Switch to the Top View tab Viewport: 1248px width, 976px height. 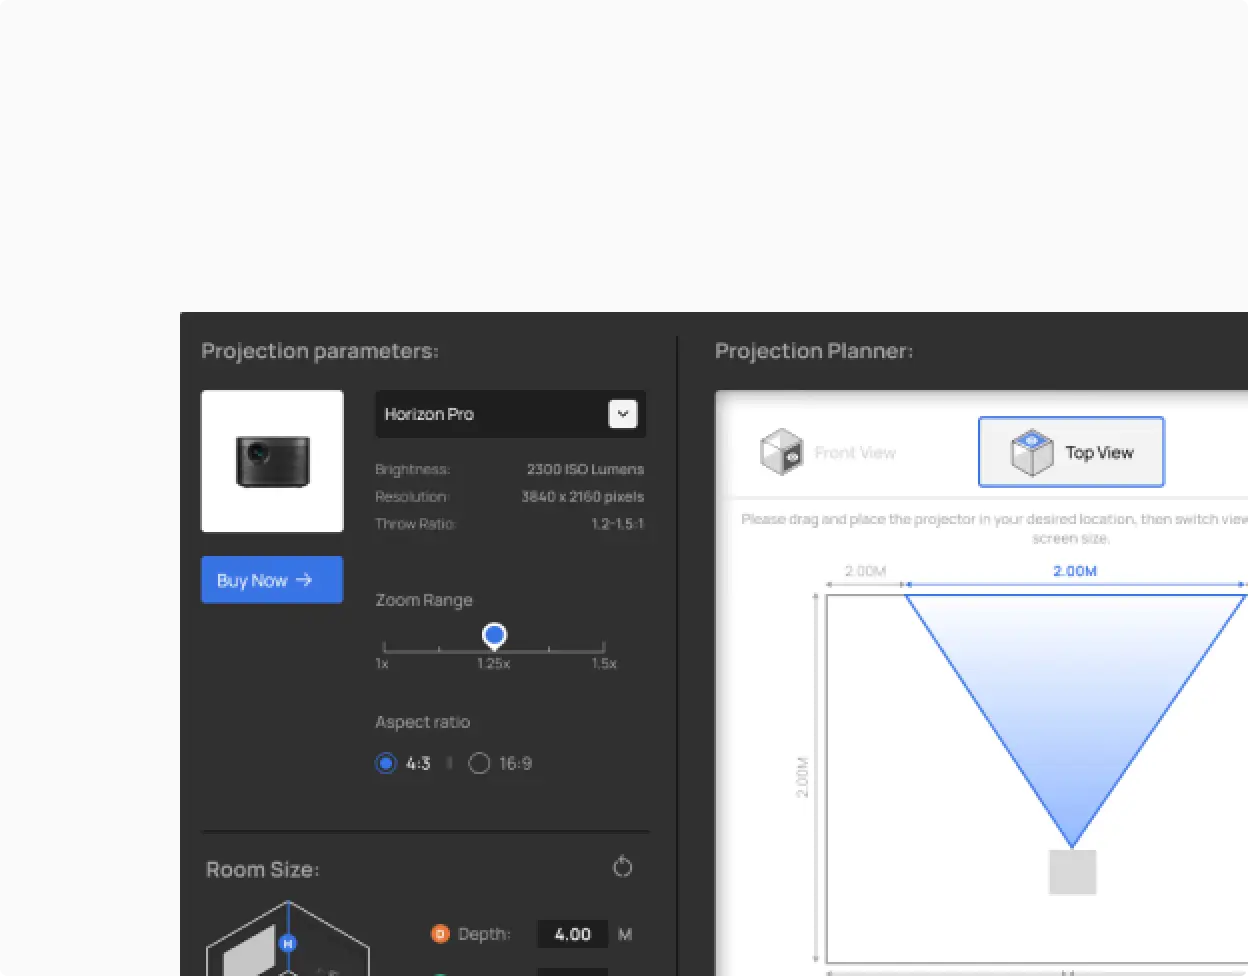[x=1071, y=453]
